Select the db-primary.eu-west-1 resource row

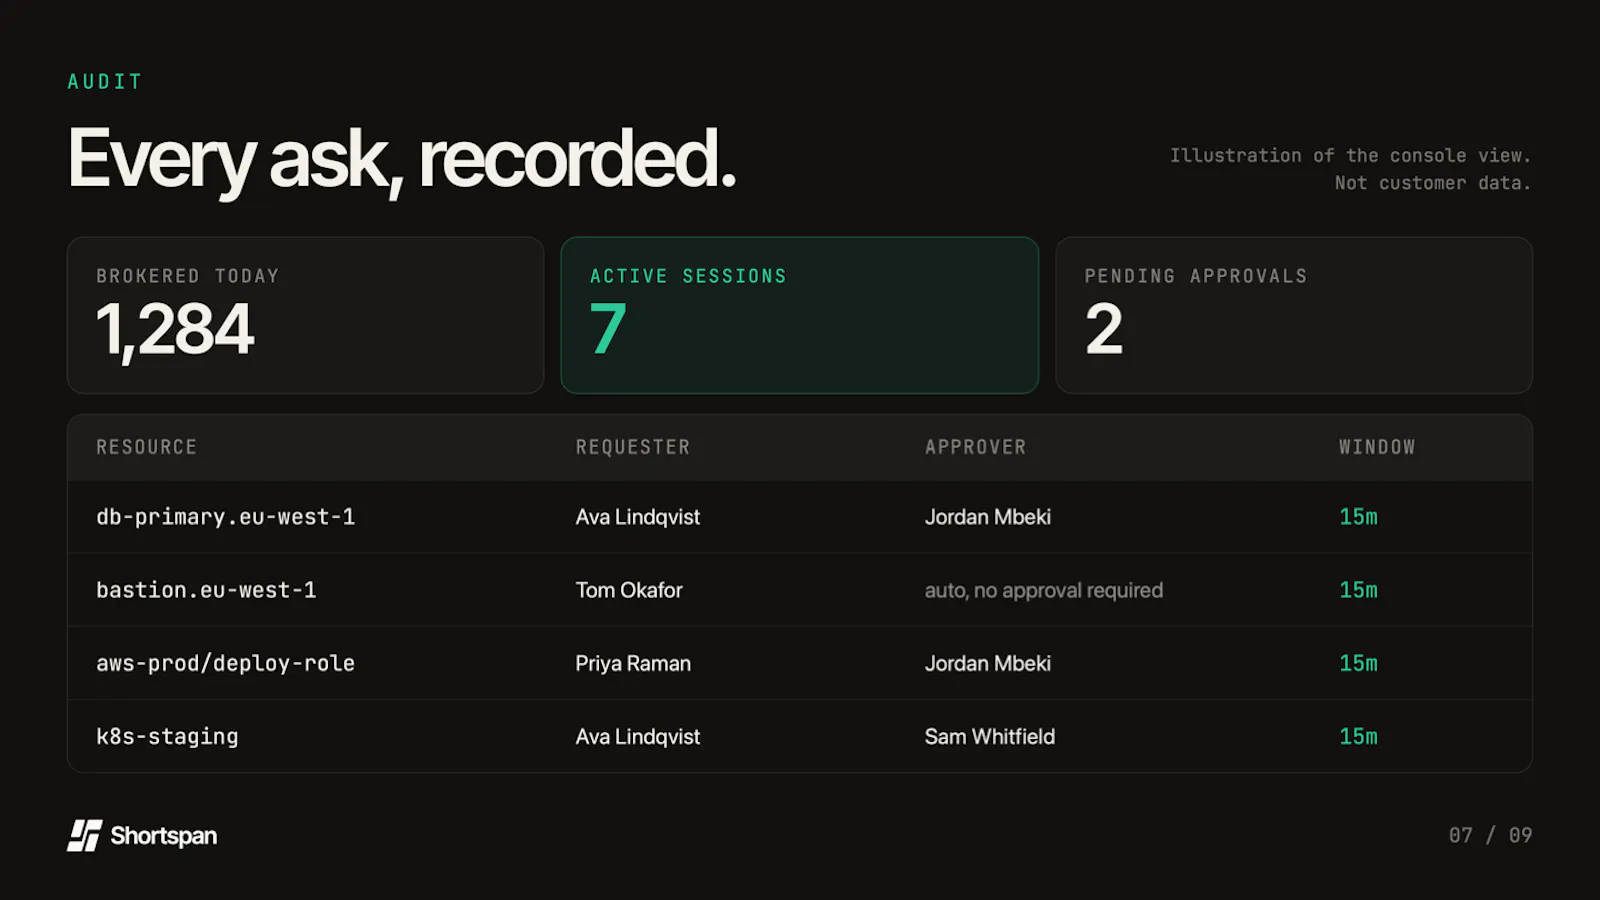pyautogui.click(x=800, y=517)
